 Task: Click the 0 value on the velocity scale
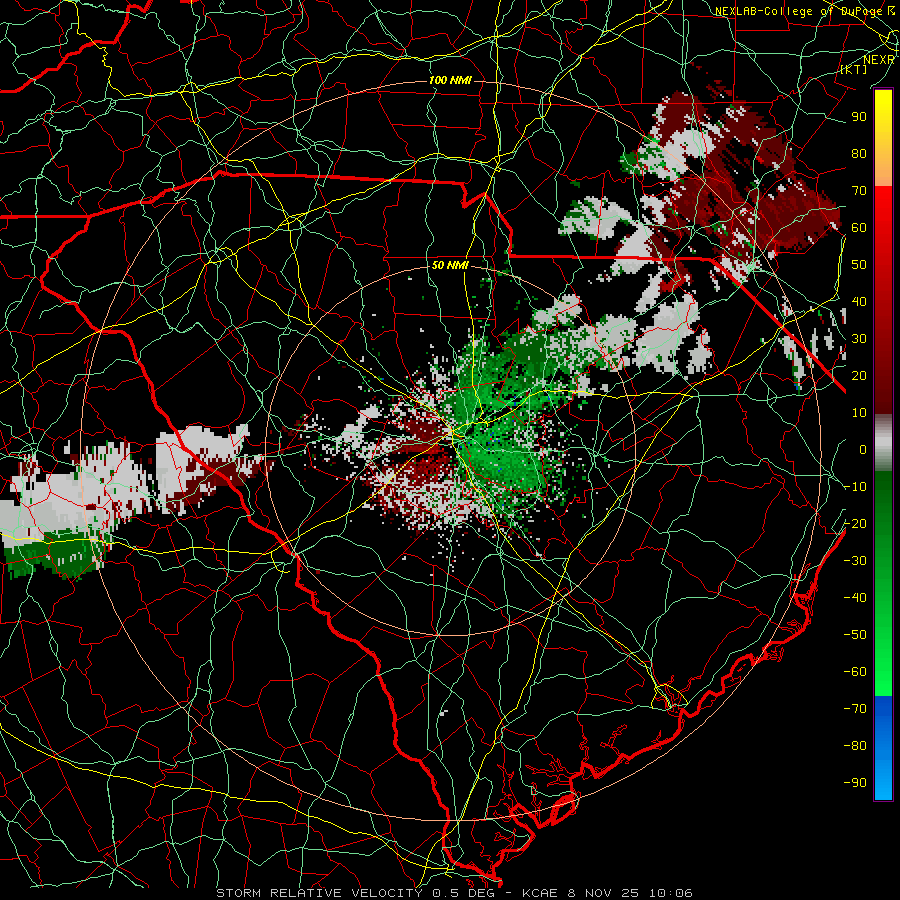click(x=863, y=450)
